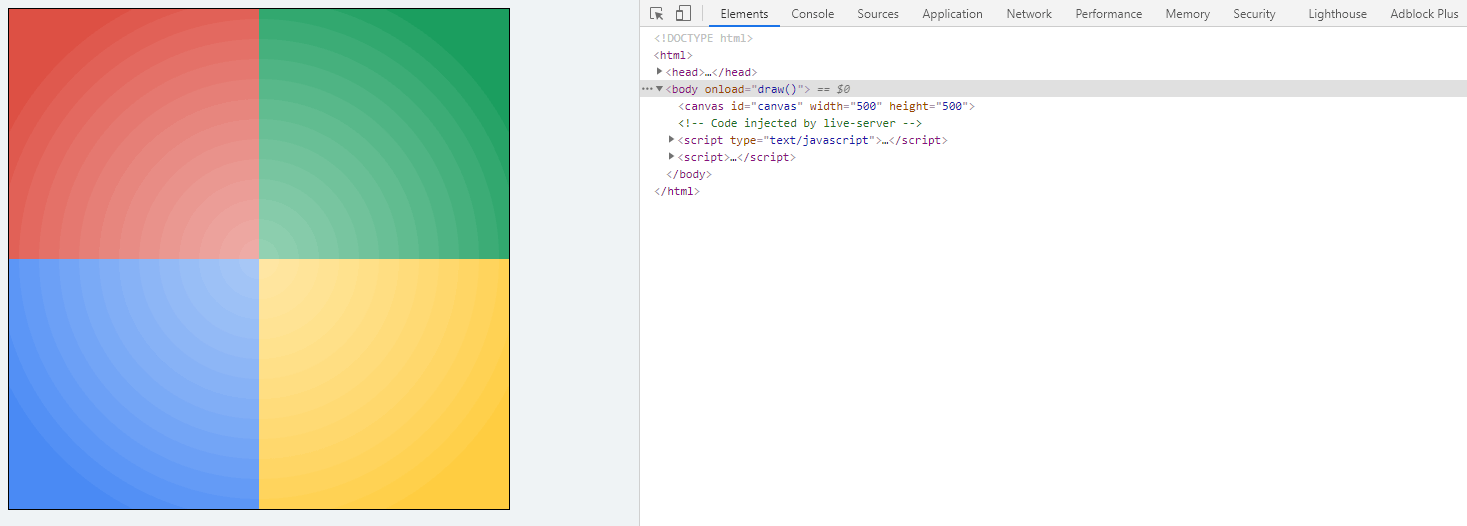Screen dimensions: 1467x526
Task: Collapse the body element node
Action: (659, 89)
